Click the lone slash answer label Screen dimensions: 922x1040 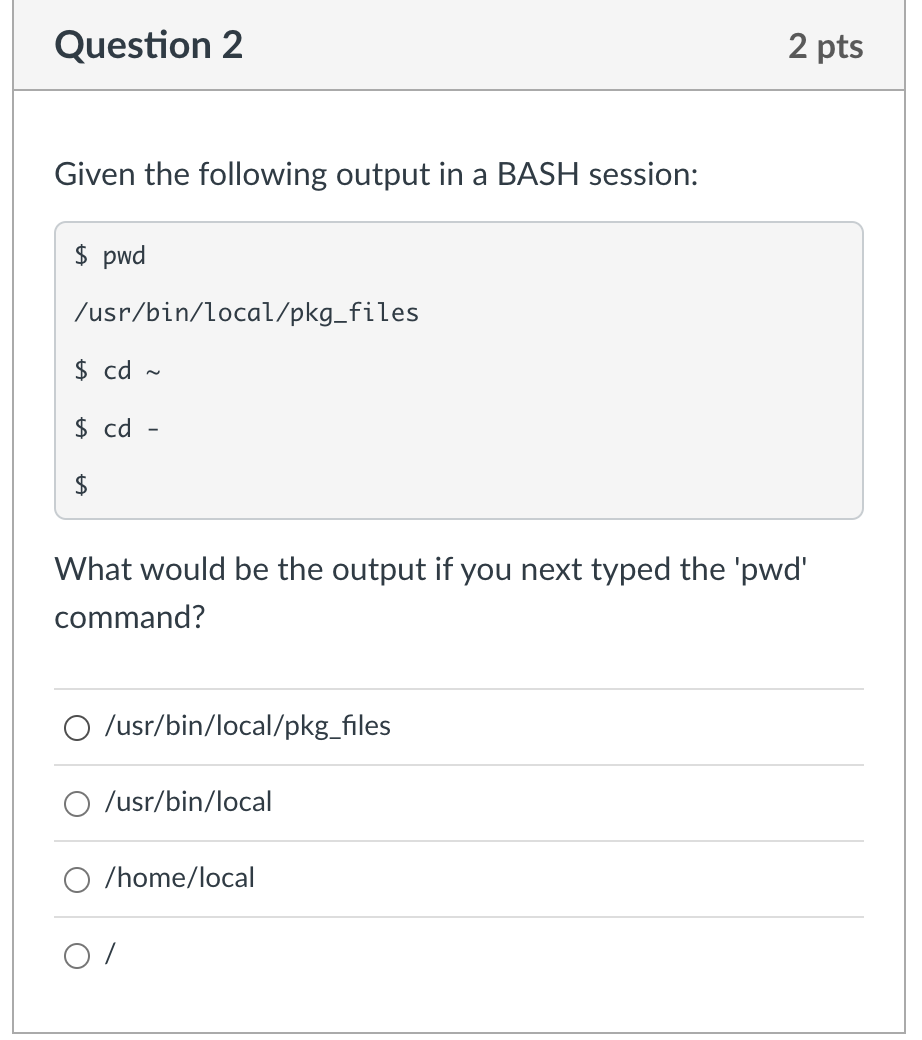(110, 954)
